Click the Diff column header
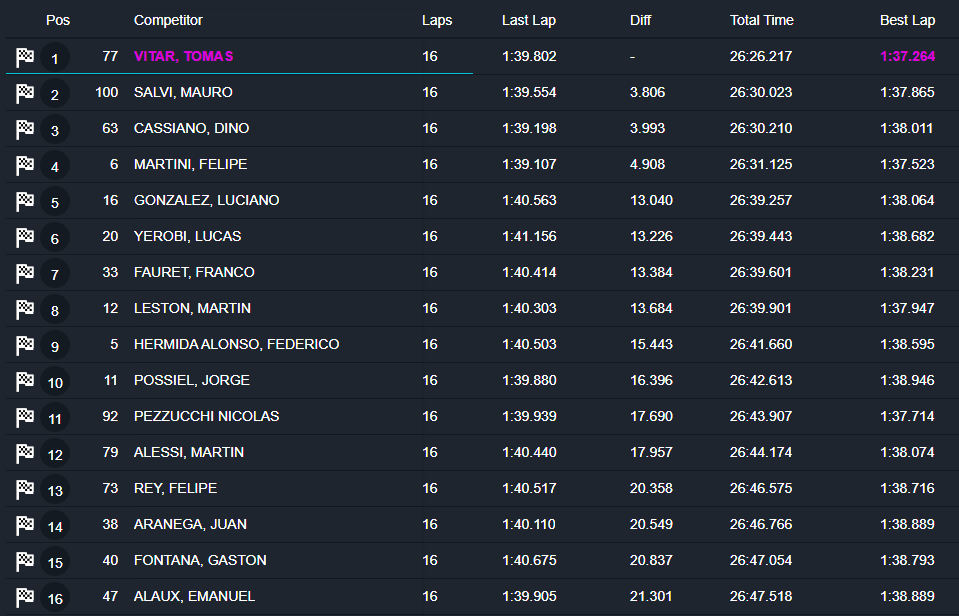The width and height of the screenshot is (959, 616). pos(641,20)
